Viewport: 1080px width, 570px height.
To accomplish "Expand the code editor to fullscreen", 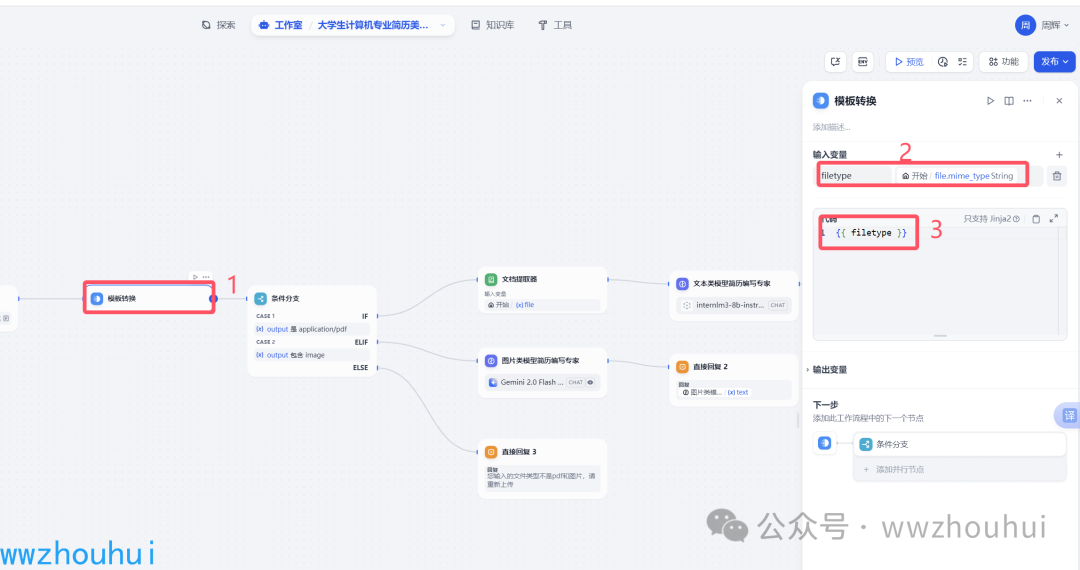I will click(1053, 219).
